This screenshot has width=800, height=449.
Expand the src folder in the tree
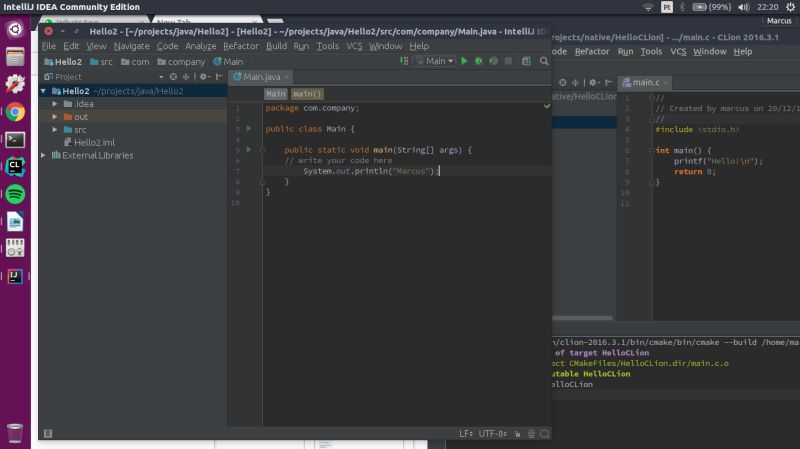click(x=55, y=130)
